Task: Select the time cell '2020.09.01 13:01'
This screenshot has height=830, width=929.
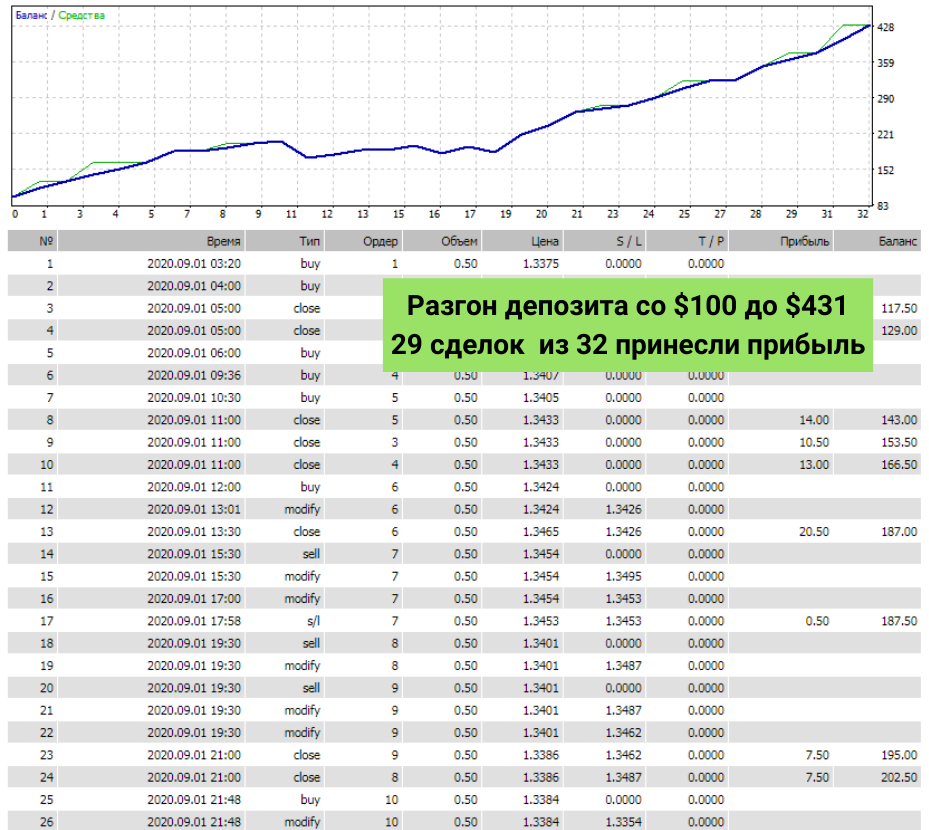Action: 194,509
